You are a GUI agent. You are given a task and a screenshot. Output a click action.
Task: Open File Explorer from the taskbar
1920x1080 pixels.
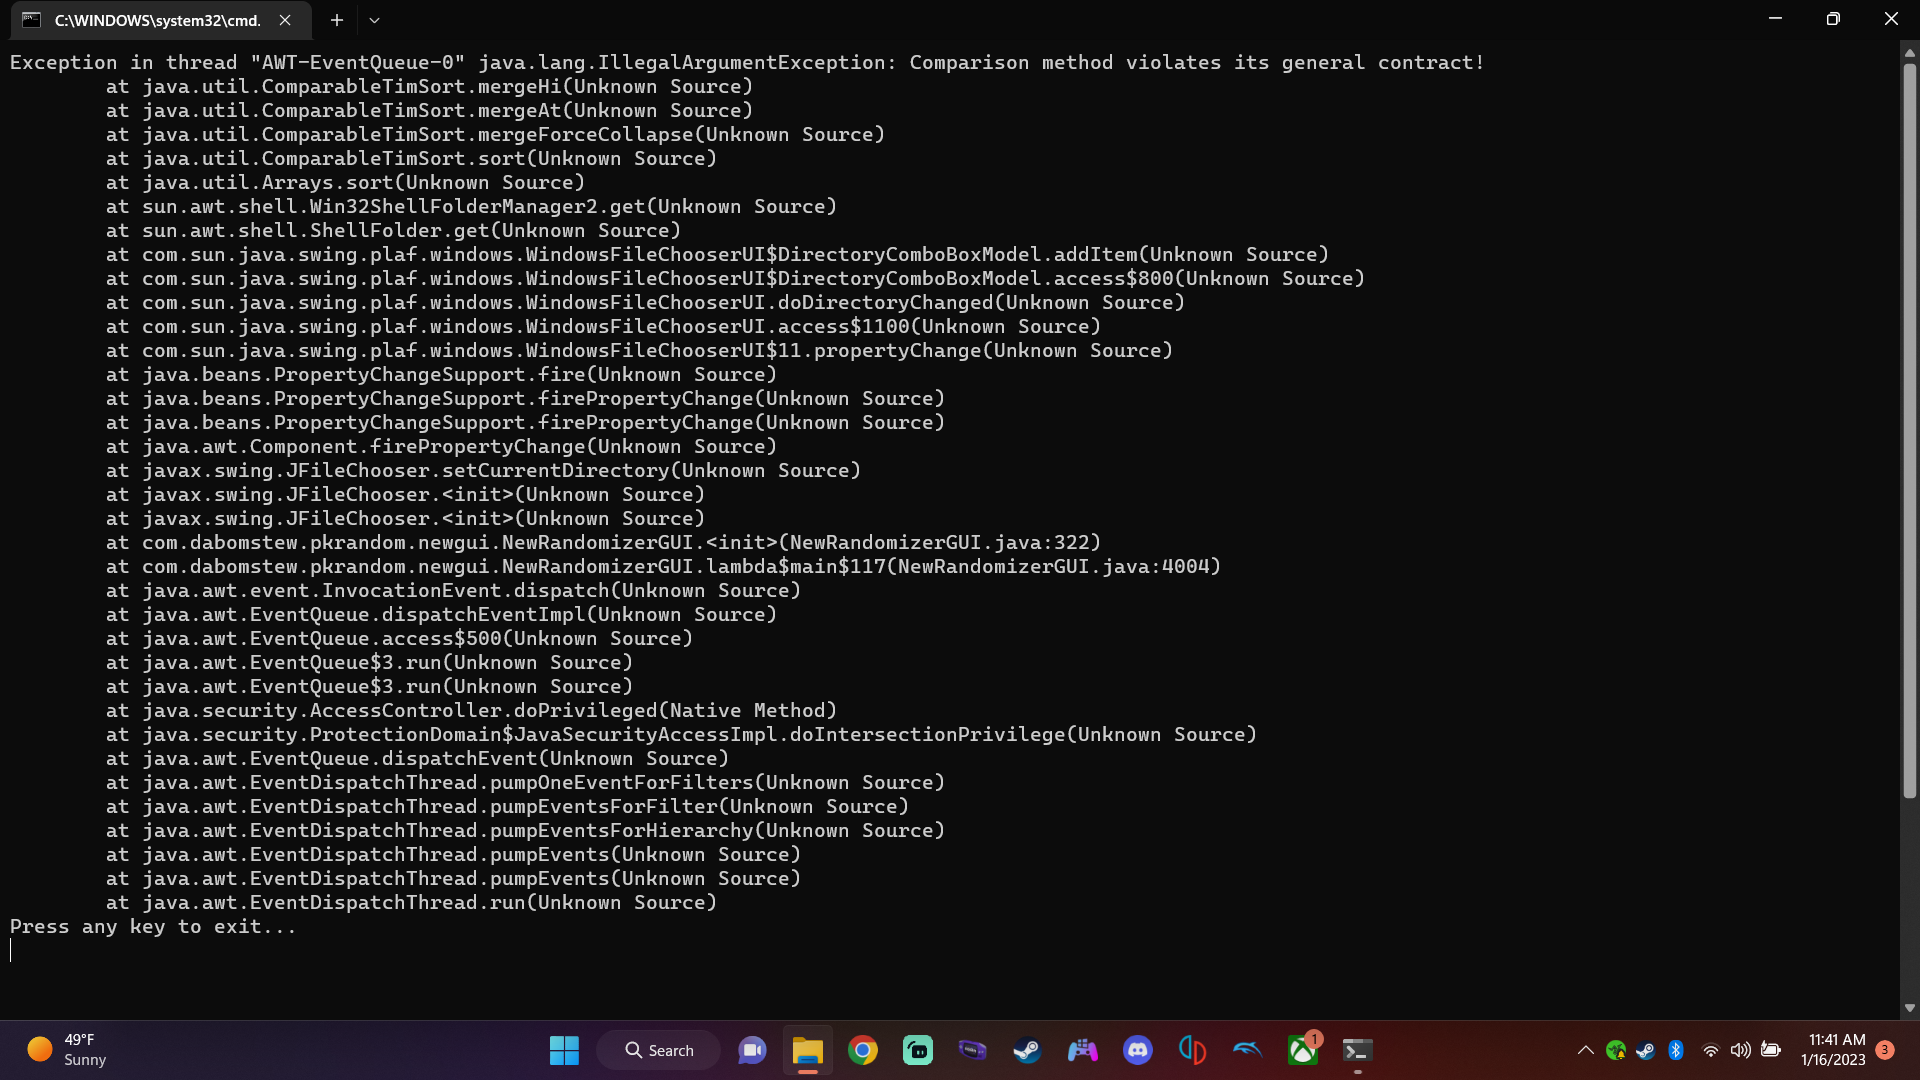click(808, 1050)
